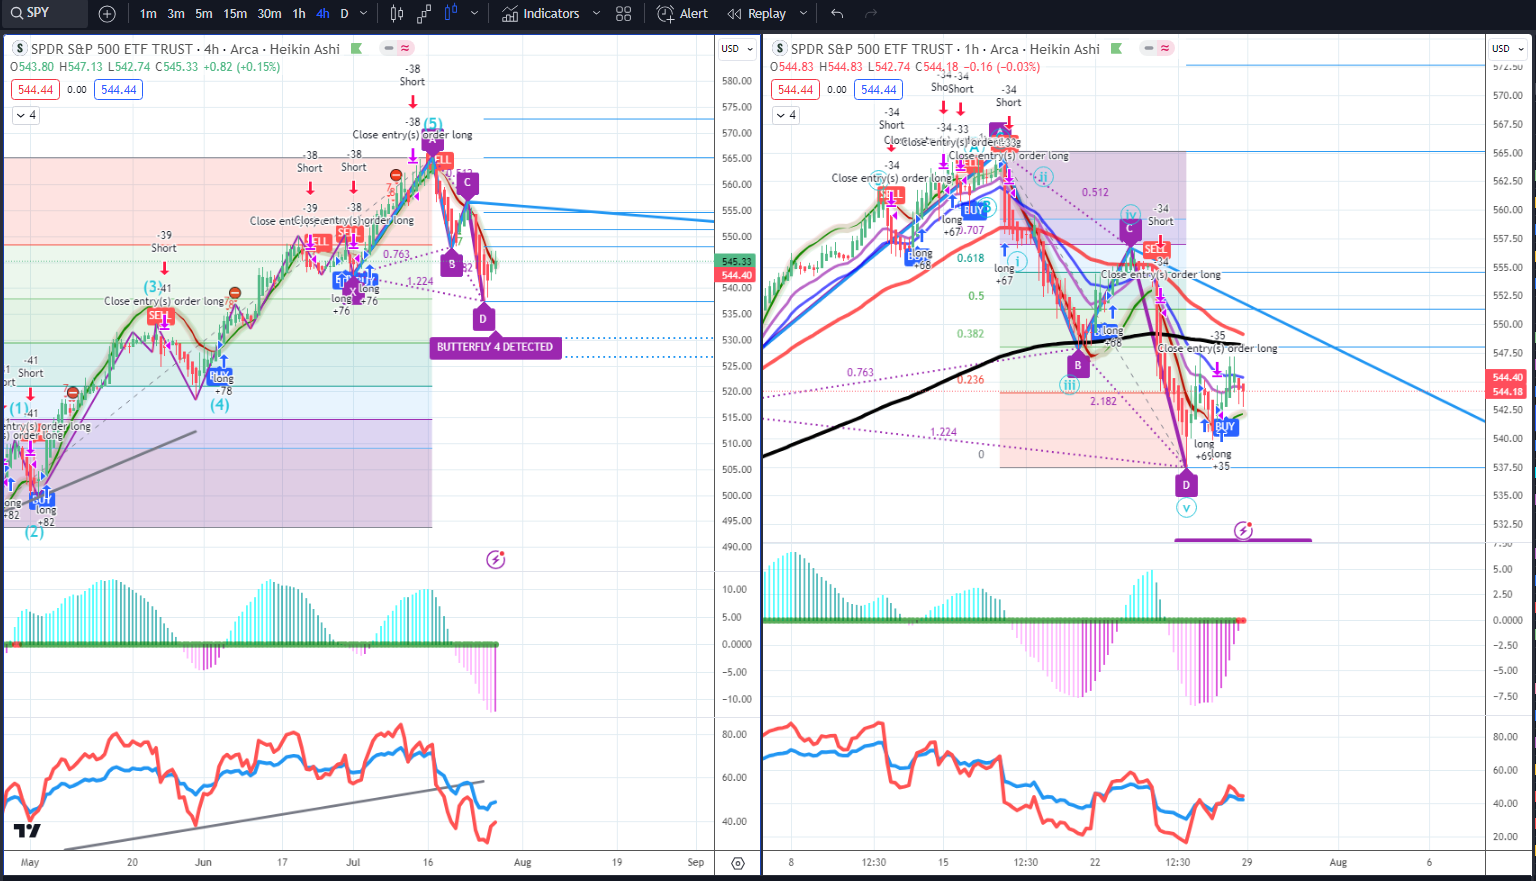The width and height of the screenshot is (1536, 881).
Task: Start bar Replay mode
Action: [x=757, y=14]
